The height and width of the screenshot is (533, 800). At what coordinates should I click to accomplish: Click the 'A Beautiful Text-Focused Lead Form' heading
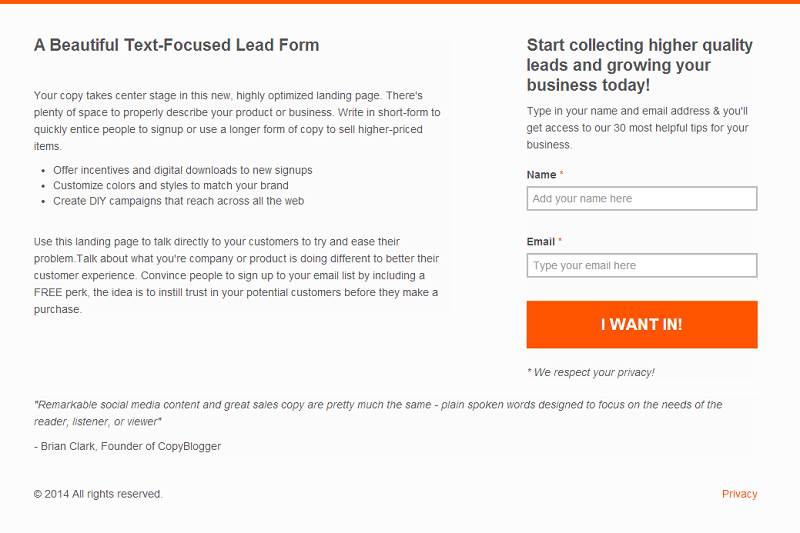(177, 45)
